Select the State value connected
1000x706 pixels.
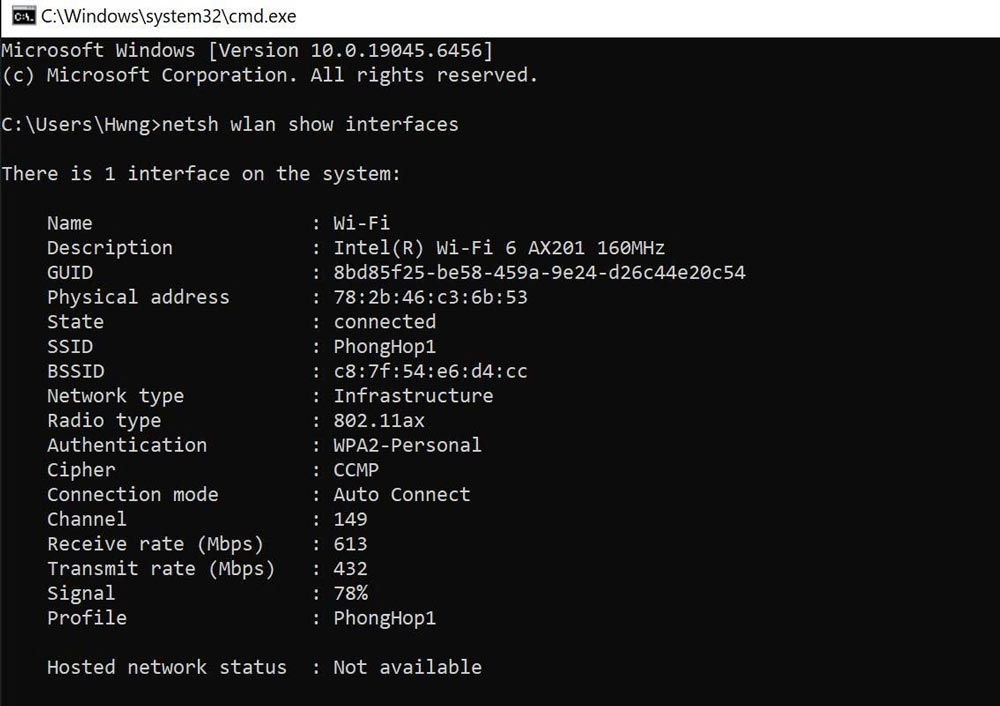384,321
